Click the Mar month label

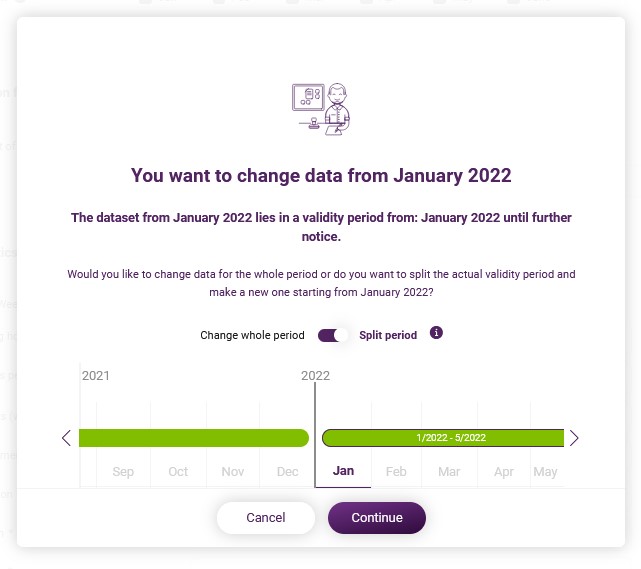(x=449, y=471)
